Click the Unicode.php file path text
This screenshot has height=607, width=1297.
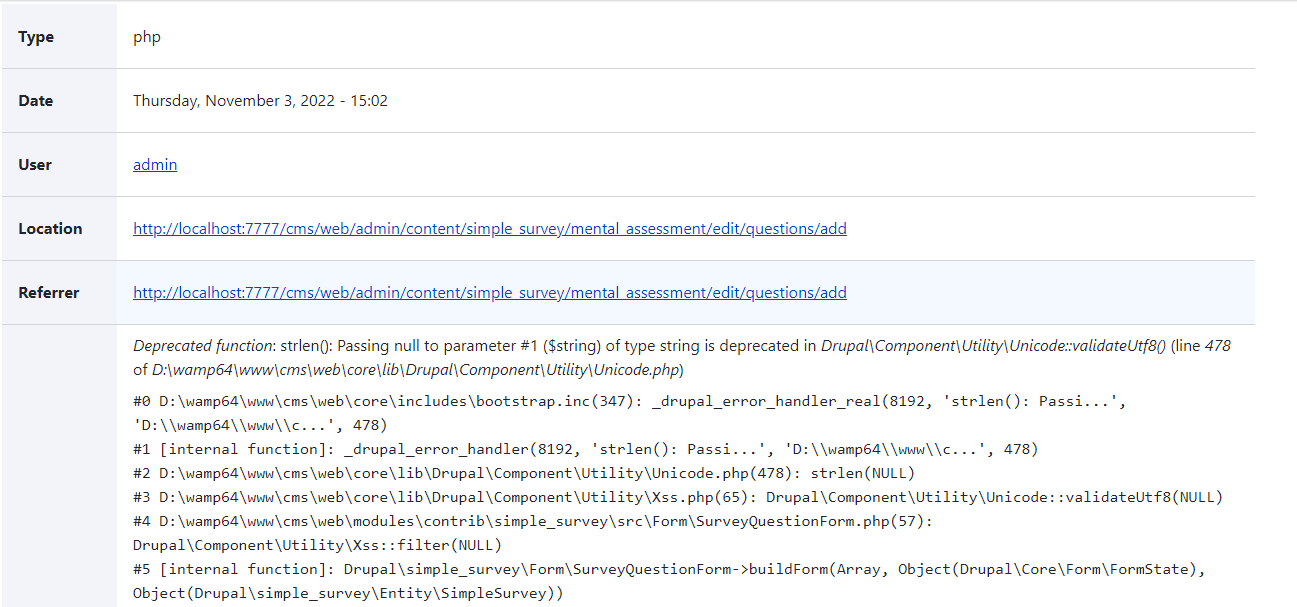416,371
